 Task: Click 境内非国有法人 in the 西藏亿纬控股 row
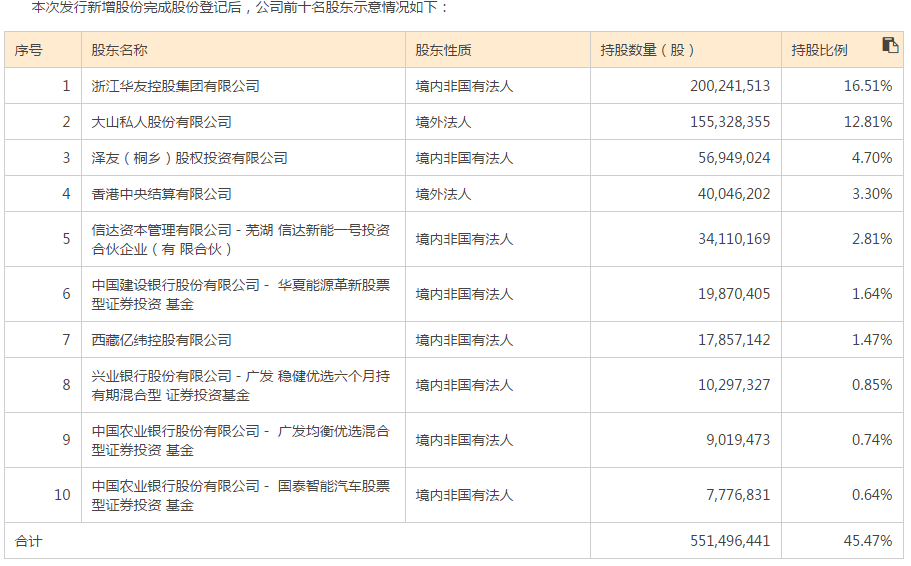(x=464, y=340)
